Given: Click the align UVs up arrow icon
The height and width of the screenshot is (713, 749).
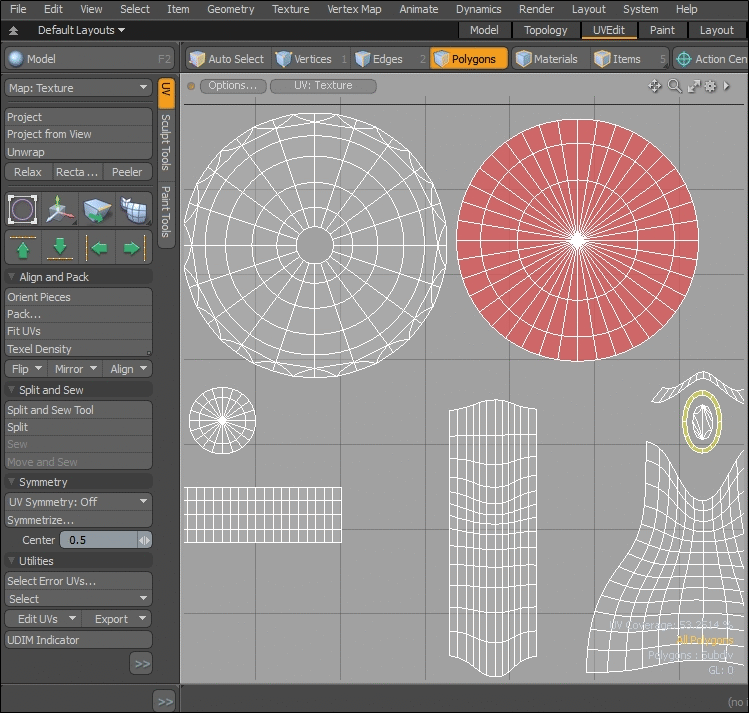Looking at the screenshot, I should click(23, 247).
